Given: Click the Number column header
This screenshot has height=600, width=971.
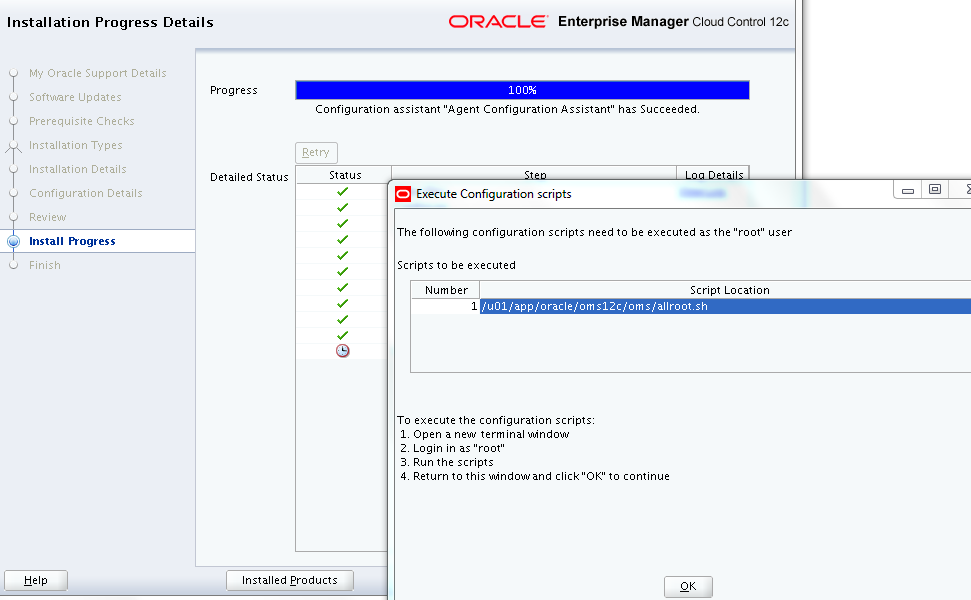Looking at the screenshot, I should tap(446, 290).
